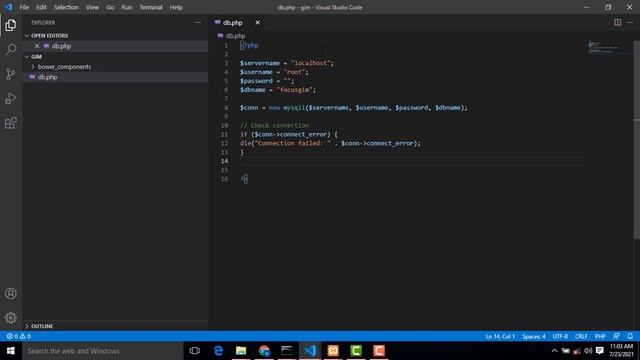Show hidden system tray icons
Image resolution: width=640 pixels, height=360 pixels.
tap(554, 351)
